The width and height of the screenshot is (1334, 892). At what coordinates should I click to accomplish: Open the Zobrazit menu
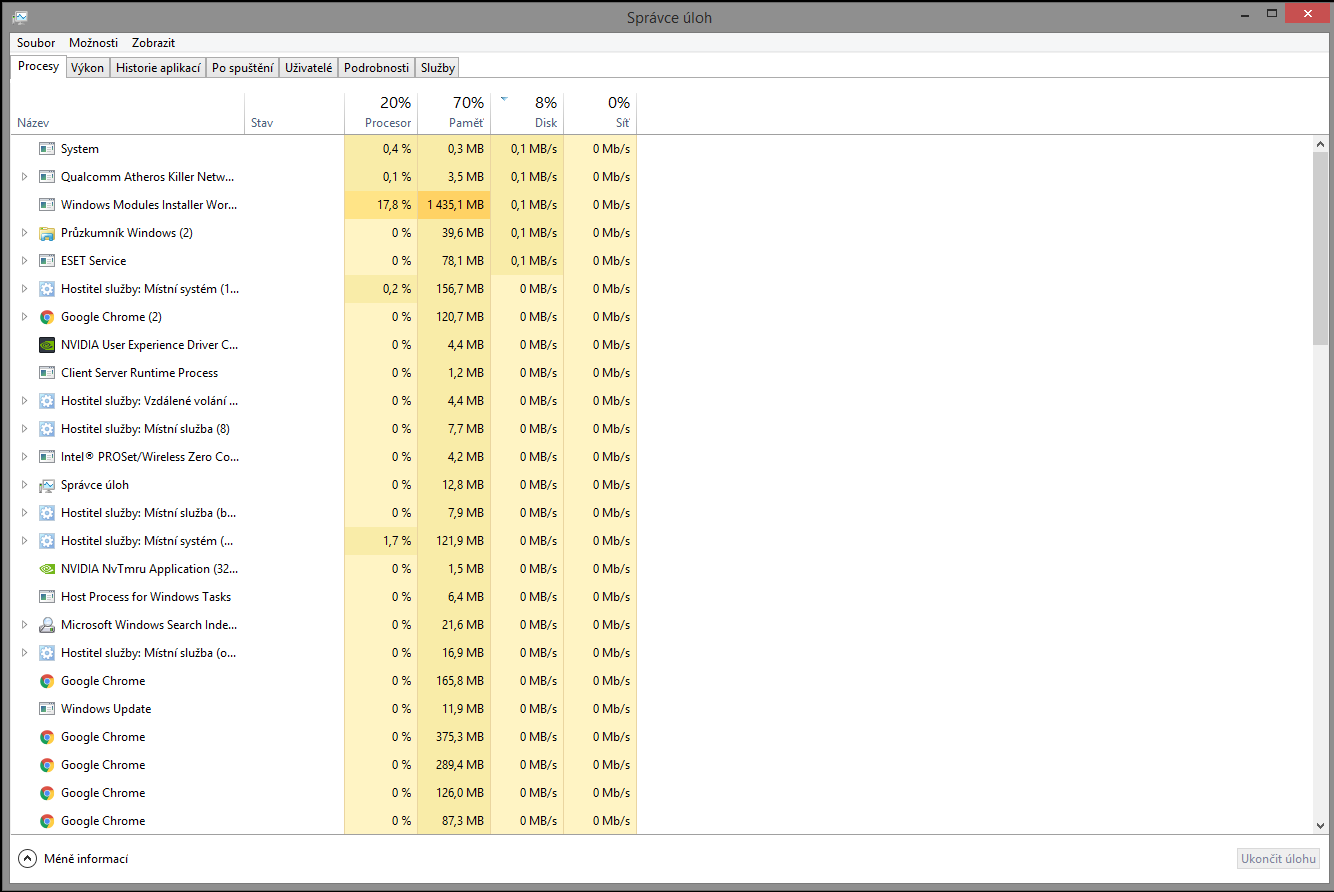pyautogui.click(x=154, y=43)
